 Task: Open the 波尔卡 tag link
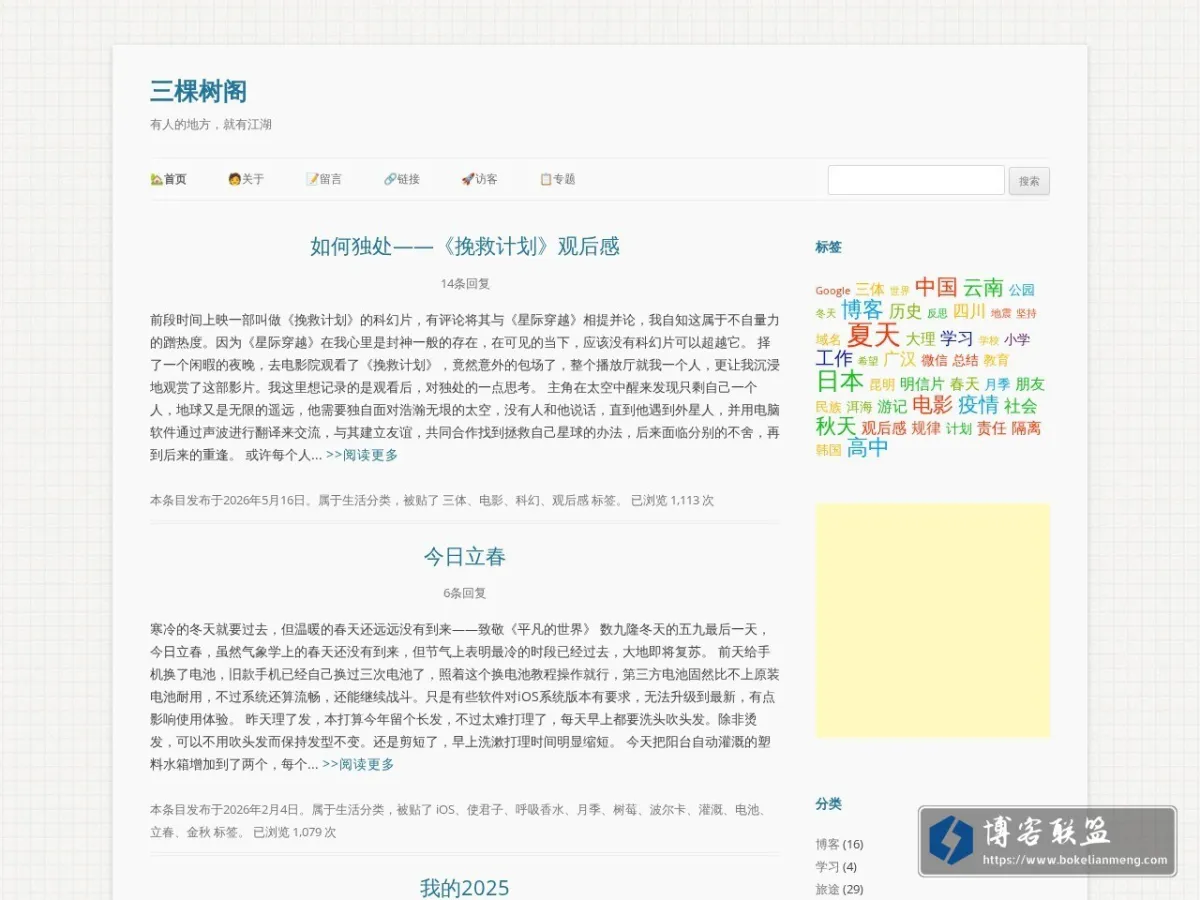(x=668, y=809)
